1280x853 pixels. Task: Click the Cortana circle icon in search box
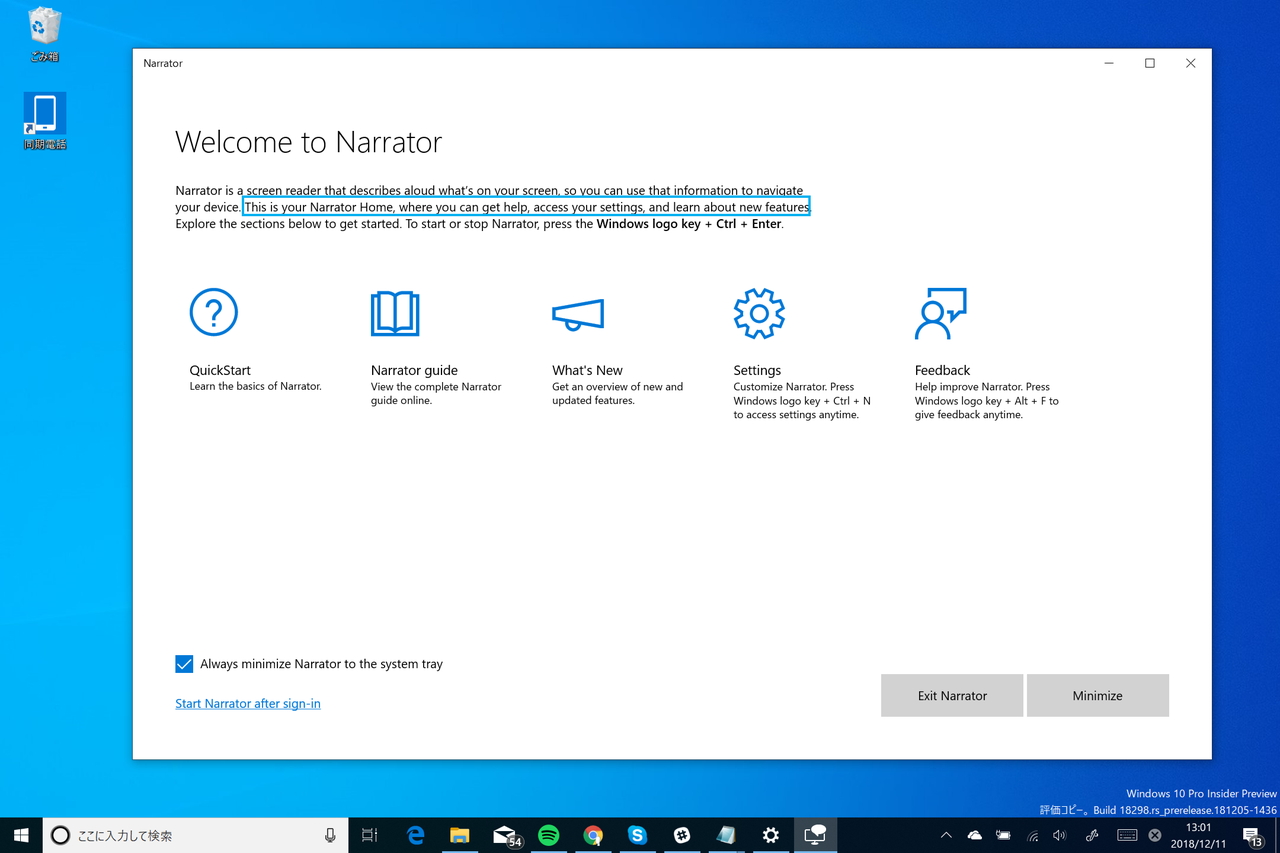point(60,836)
